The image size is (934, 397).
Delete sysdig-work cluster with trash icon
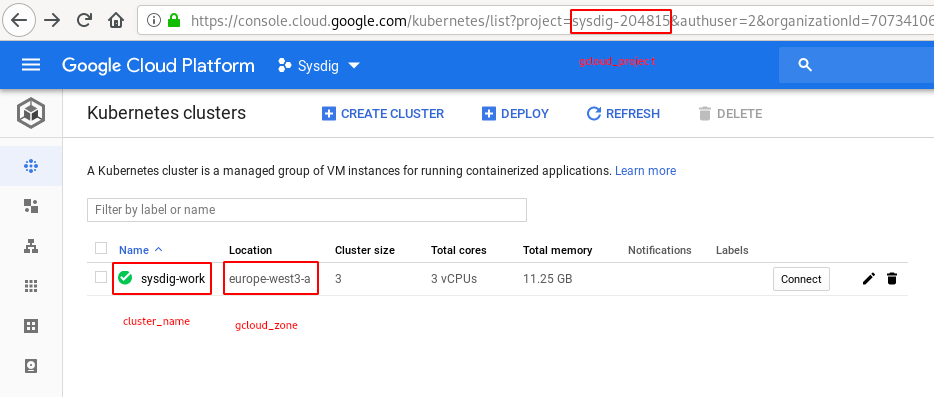892,278
